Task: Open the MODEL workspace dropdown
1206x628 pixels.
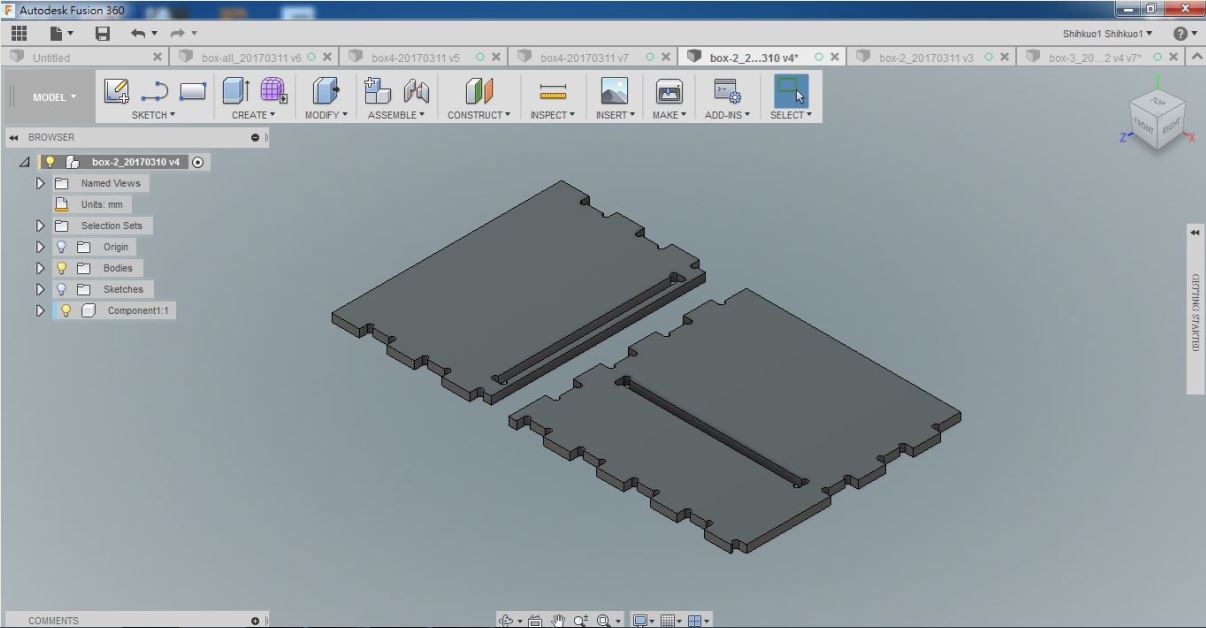Action: click(x=52, y=97)
